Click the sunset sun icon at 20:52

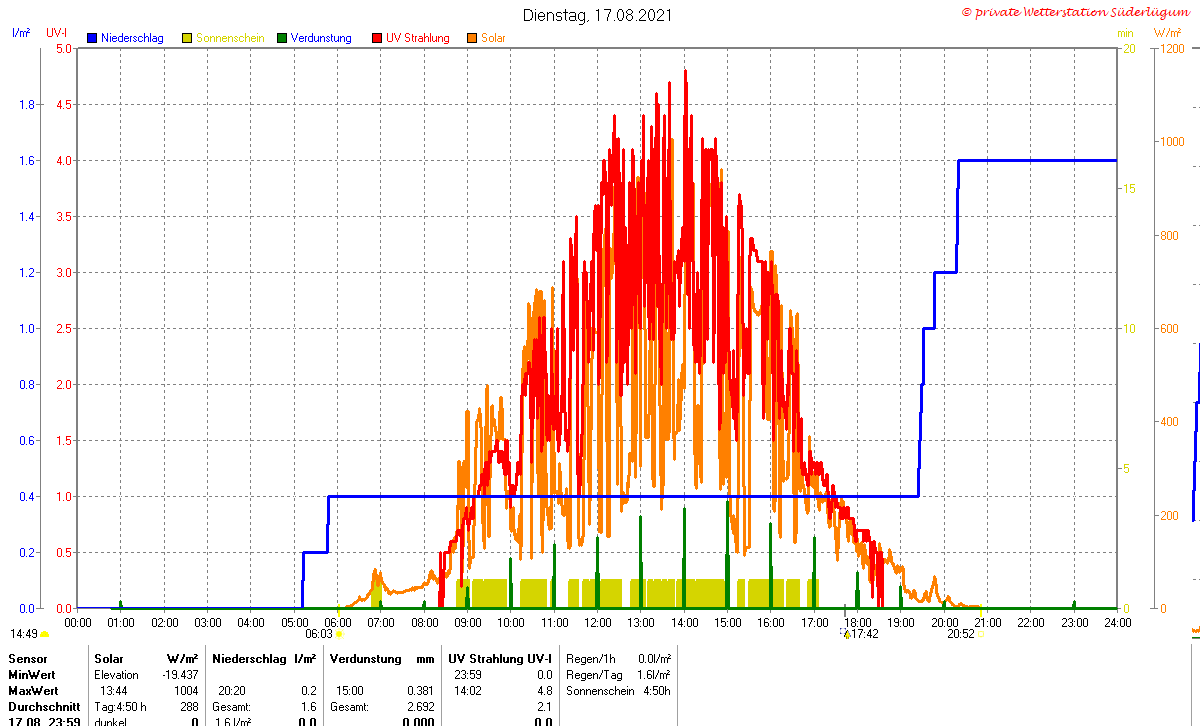(x=980, y=634)
